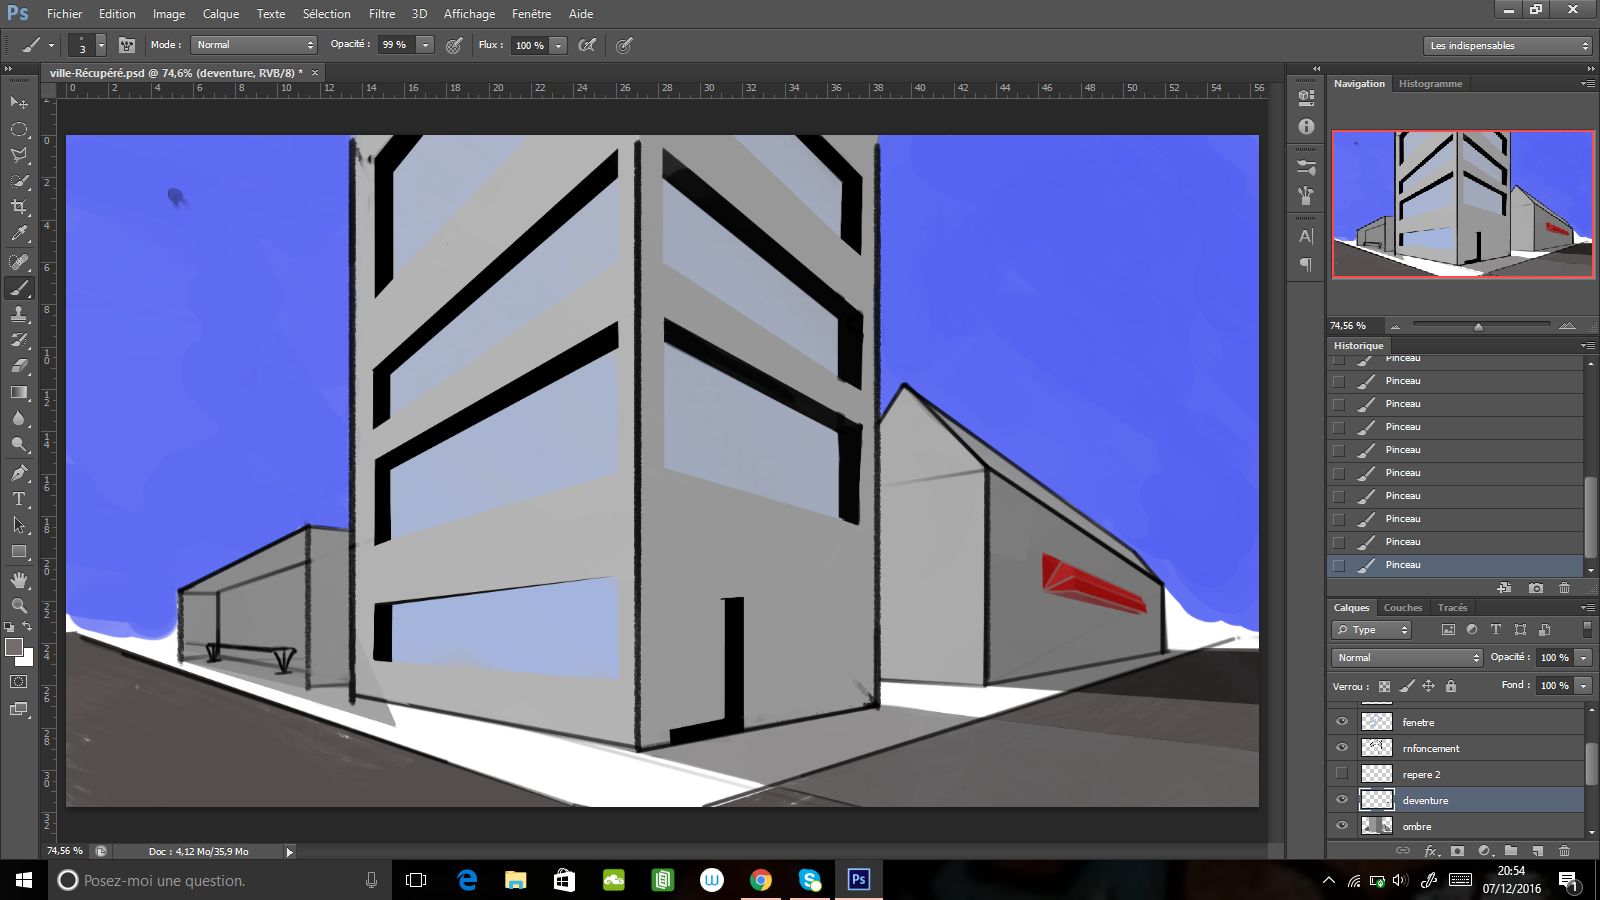The width and height of the screenshot is (1600, 900).
Task: Show the repere 2 layer
Action: (x=1342, y=774)
